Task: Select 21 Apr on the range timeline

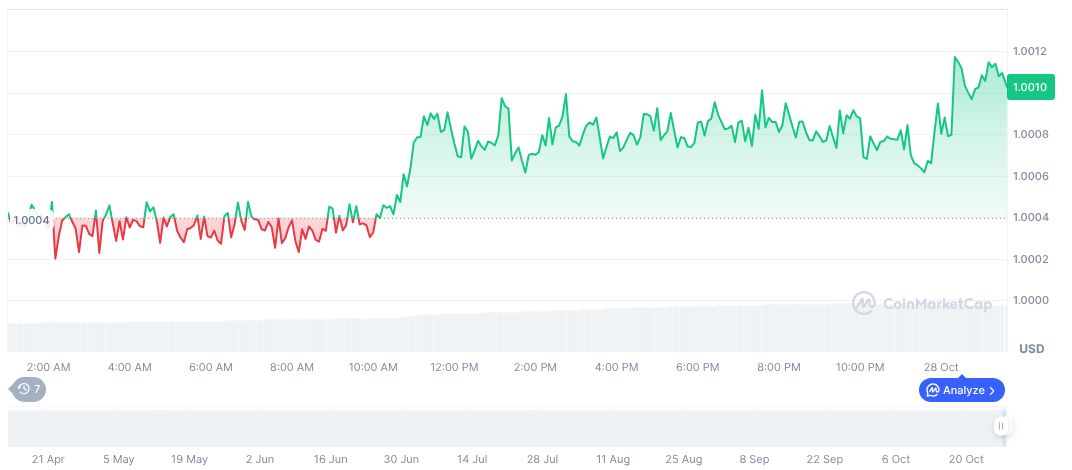Action: click(48, 459)
